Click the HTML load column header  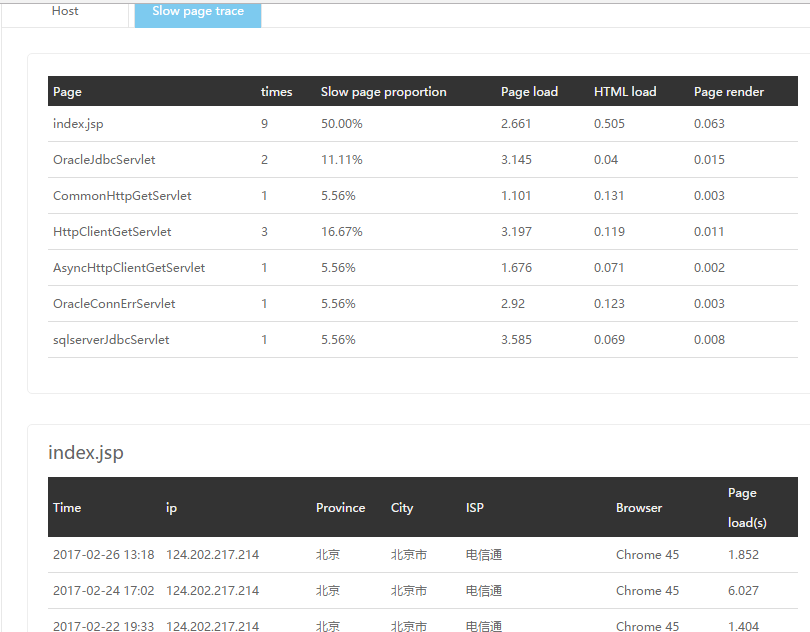tap(625, 92)
